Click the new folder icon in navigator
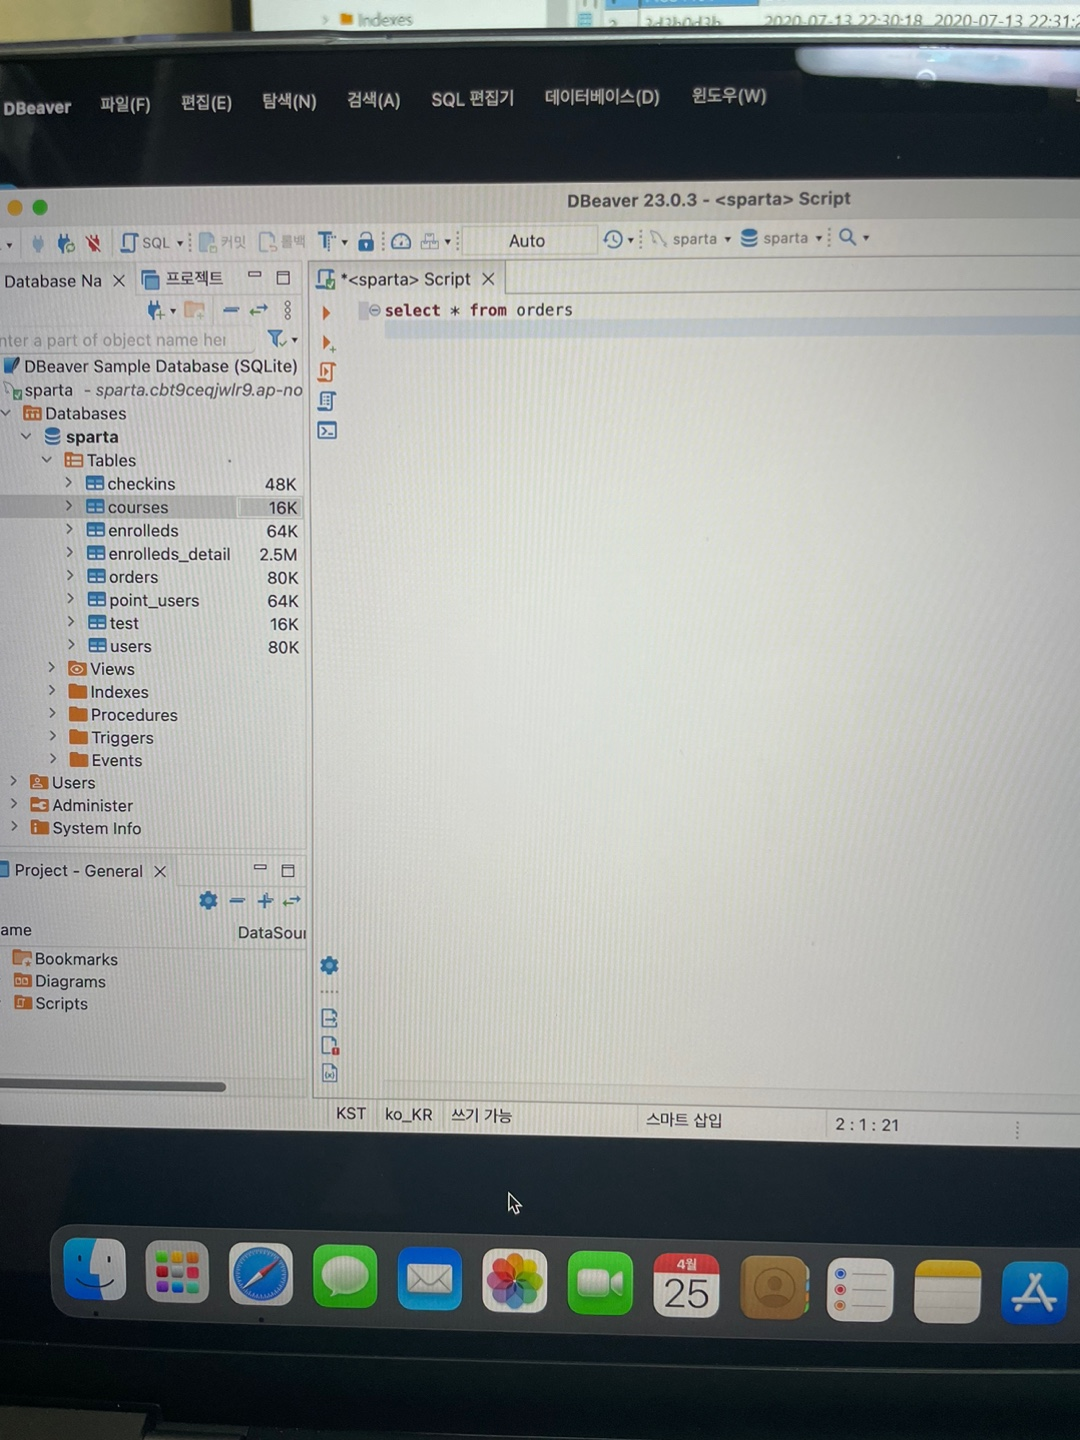The width and height of the screenshot is (1080, 1440). (x=195, y=310)
